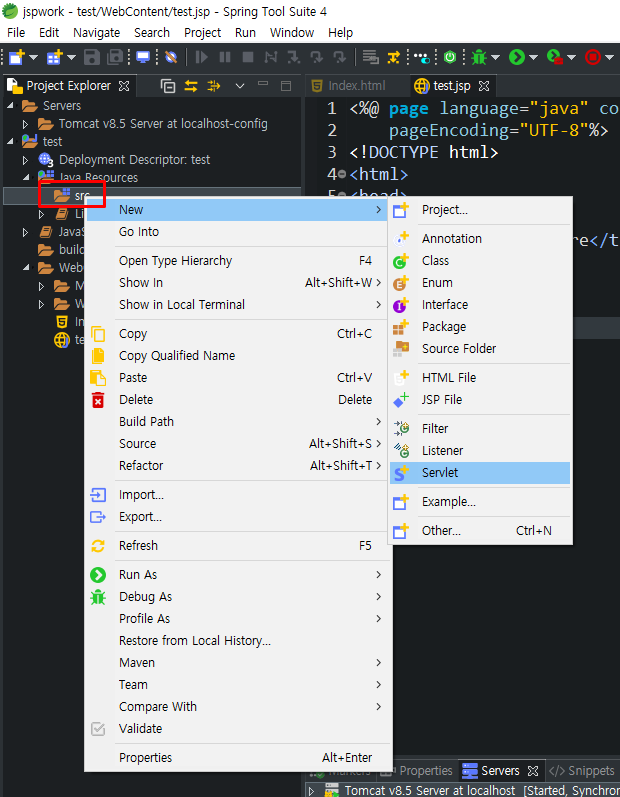Click the green Debug bug toolbar icon
Screen dimensions: 620x797
click(479, 57)
